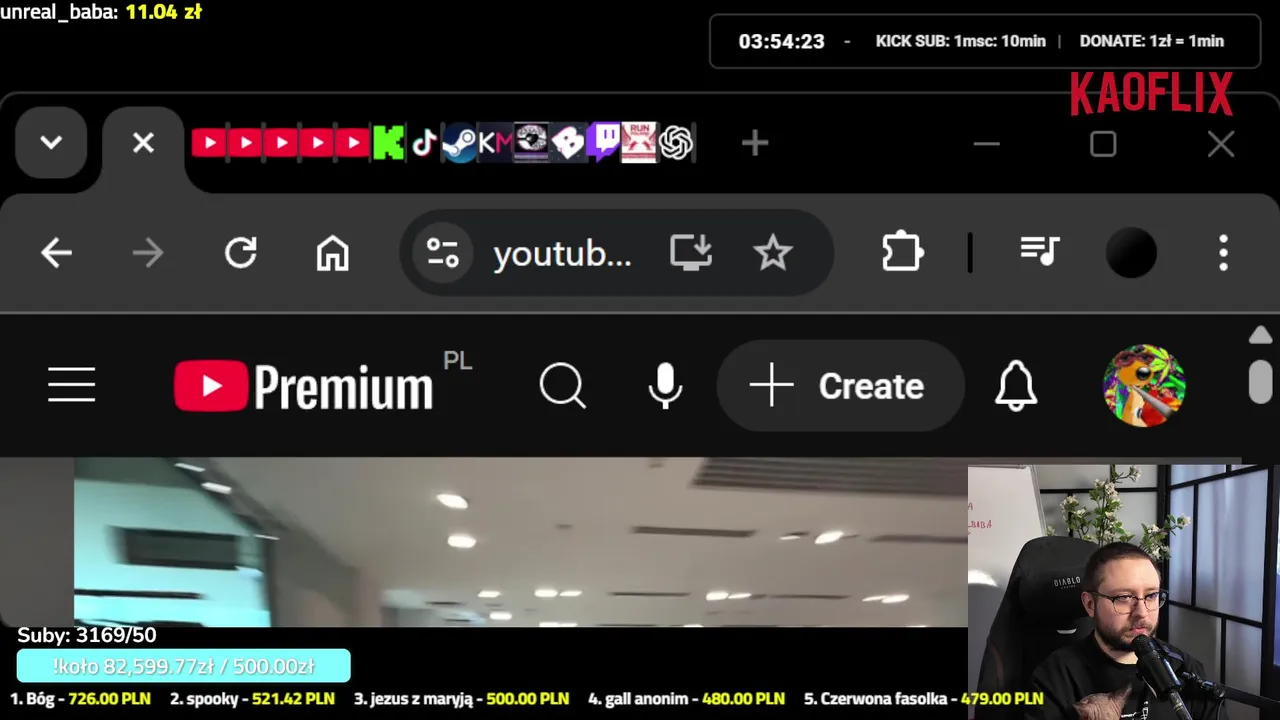This screenshot has height=720, width=1280.
Task: Switch to the ChatGPT tab
Action: pos(676,143)
